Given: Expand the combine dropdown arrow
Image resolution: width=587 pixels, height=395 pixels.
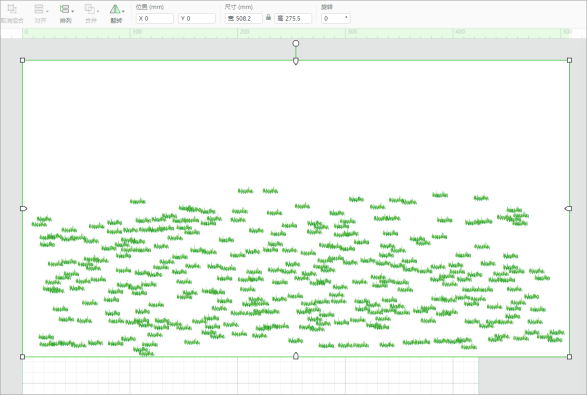Looking at the screenshot, I should tap(98, 11).
